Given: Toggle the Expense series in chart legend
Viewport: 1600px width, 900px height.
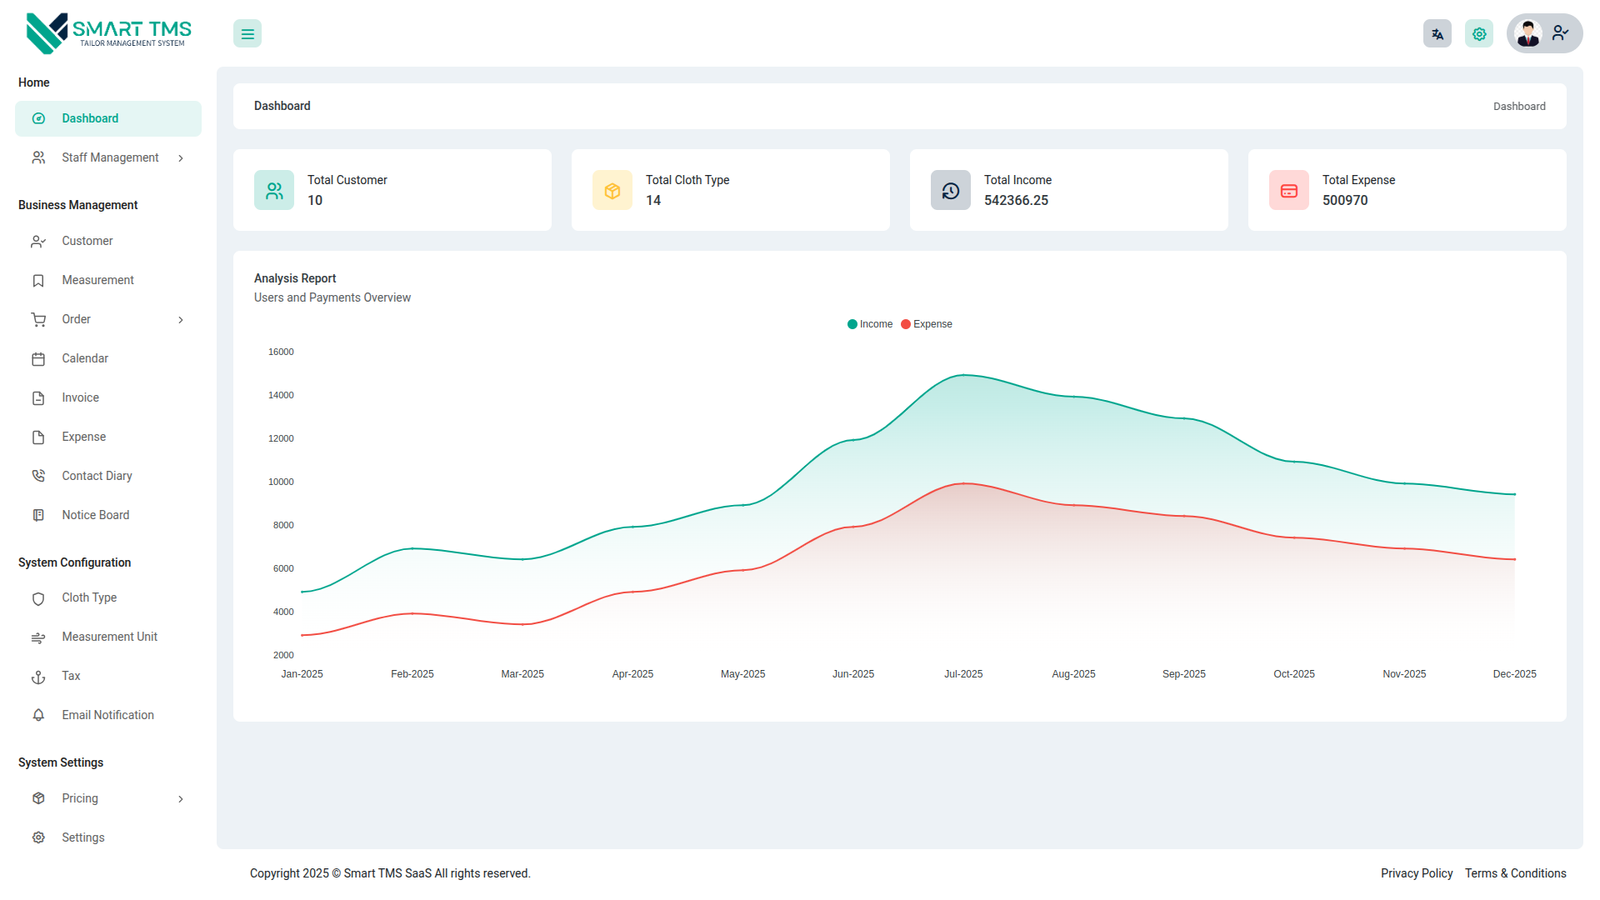Looking at the screenshot, I should (927, 324).
